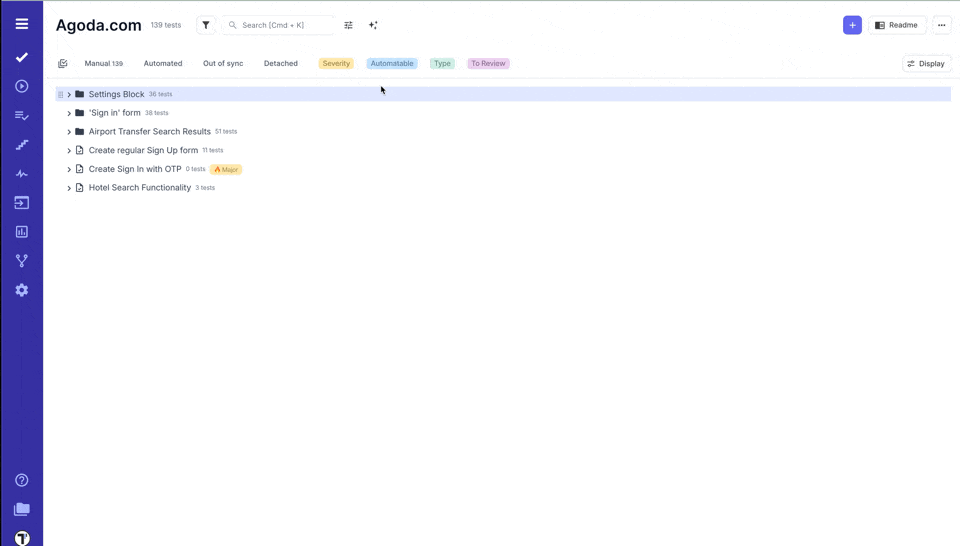Screen dimensions: 960x546
Task: Open the Display options button
Action: [x=926, y=64]
